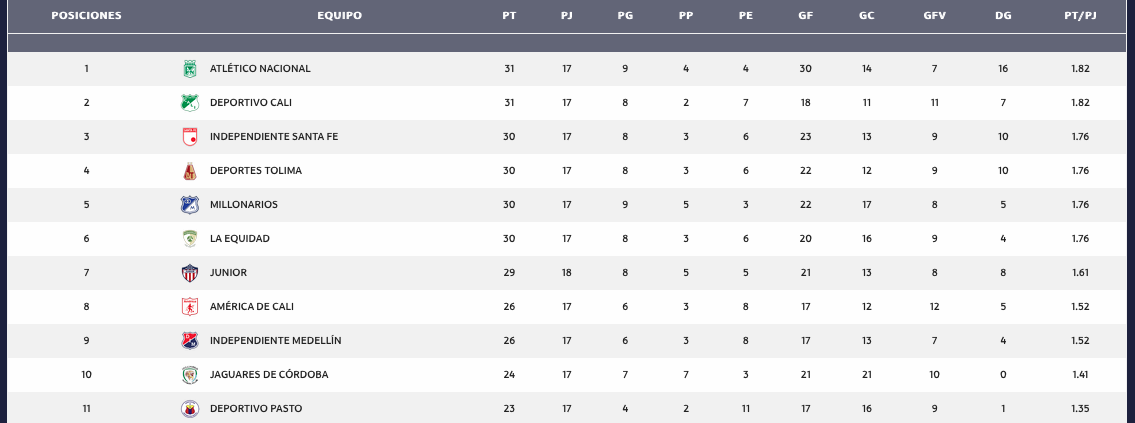Click the Junior team crest
Viewport: 1135px width, 423px height.
[x=188, y=273]
